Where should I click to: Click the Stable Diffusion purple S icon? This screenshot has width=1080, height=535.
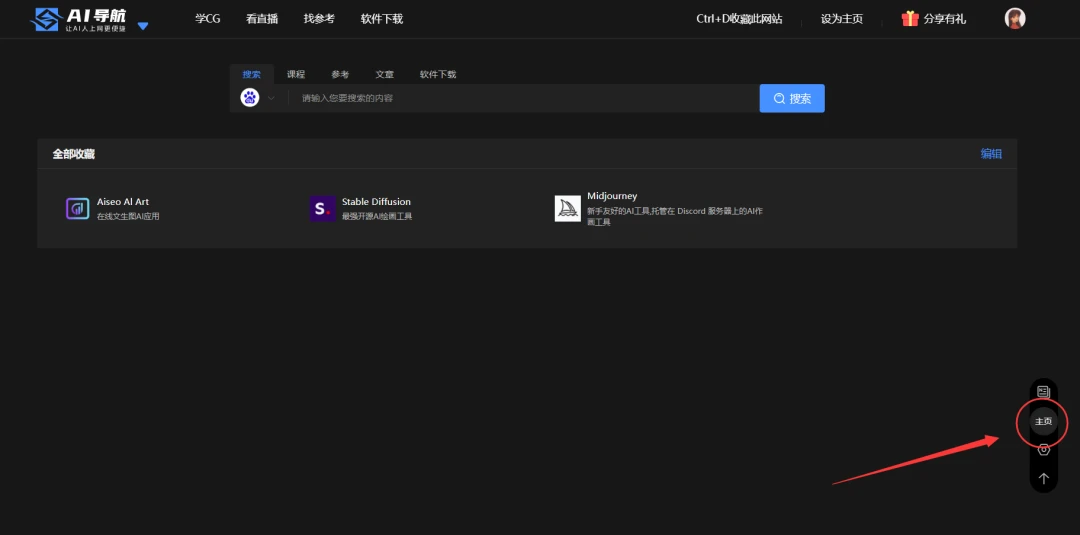(x=322, y=209)
